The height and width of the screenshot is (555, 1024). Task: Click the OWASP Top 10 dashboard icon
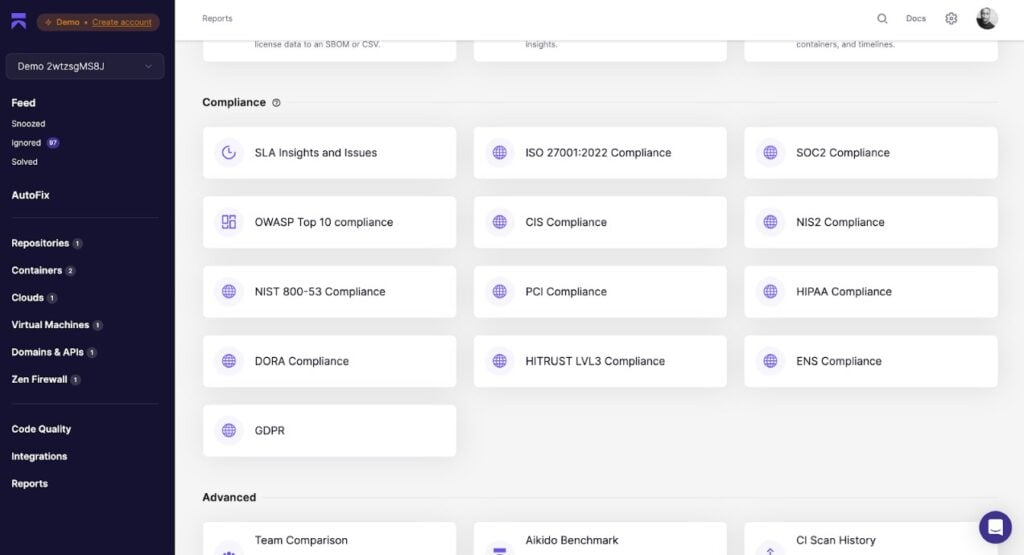(x=229, y=222)
